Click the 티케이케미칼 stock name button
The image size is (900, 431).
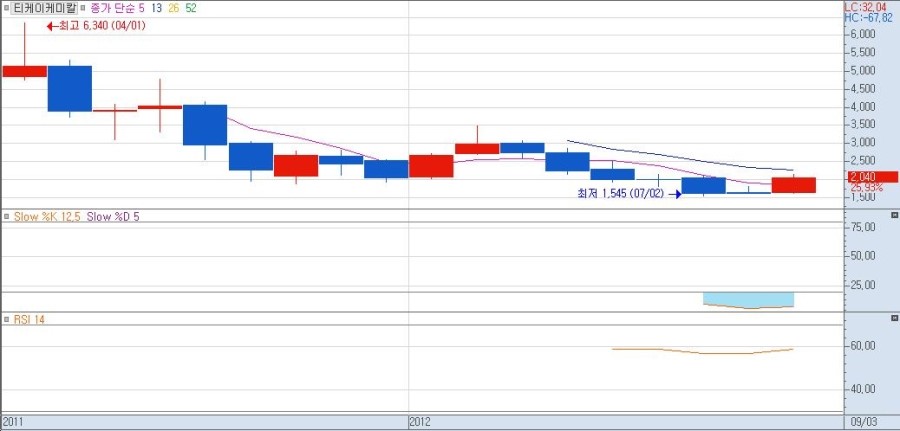click(44, 8)
